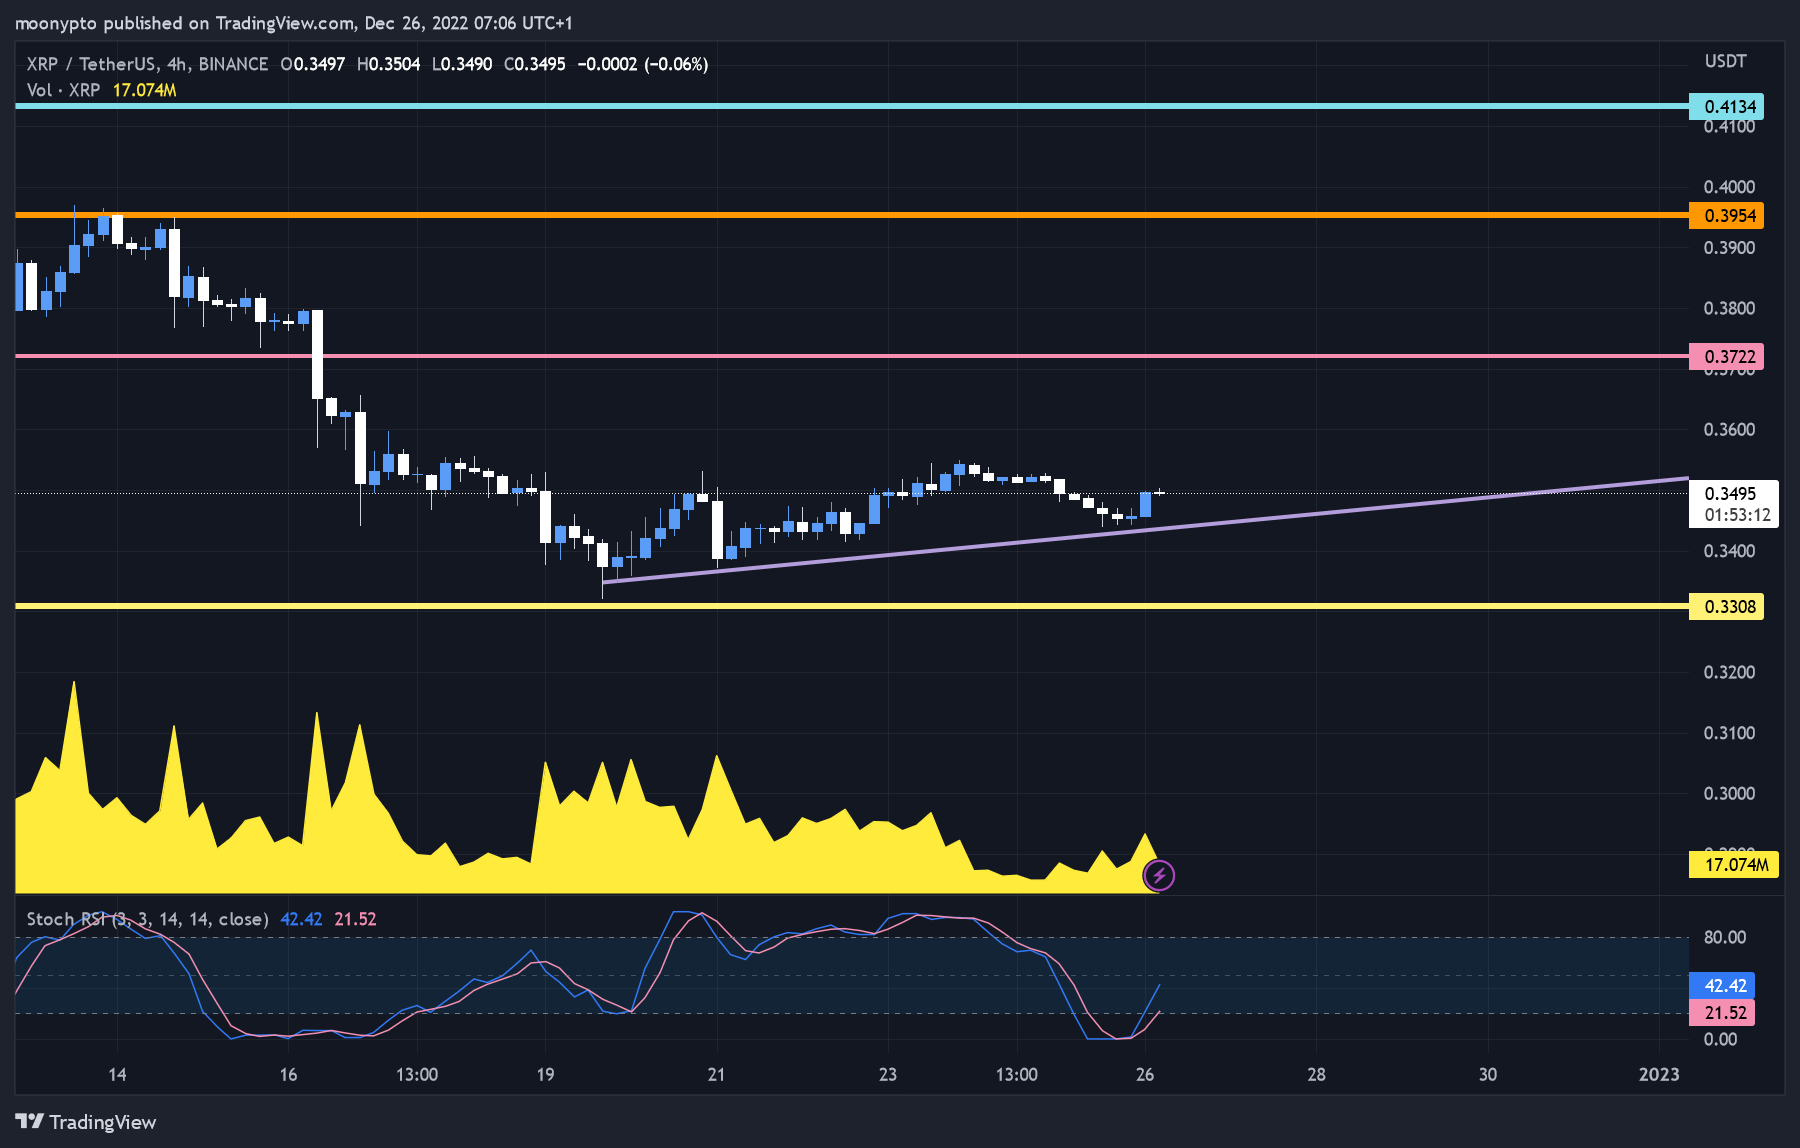
Task: Click the orange horizontal line at 0.3954
Action: tap(850, 214)
